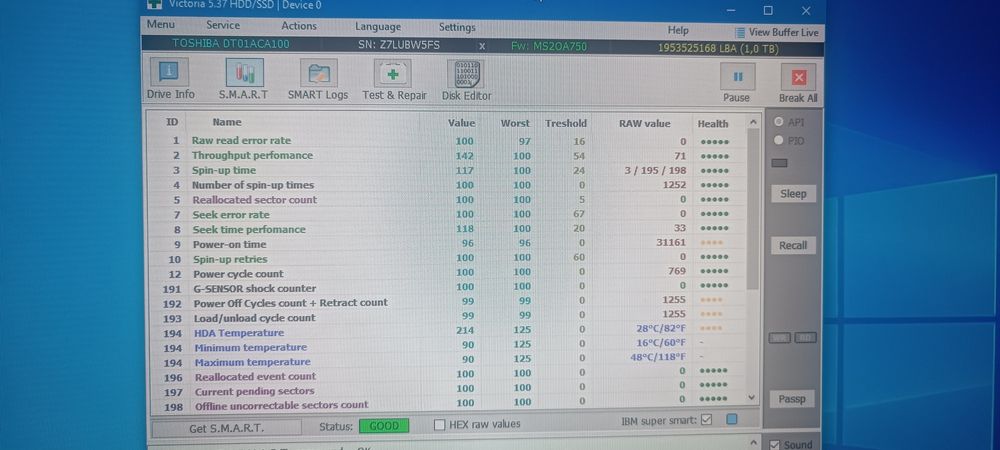Click the Get S.M.A.R.T. button
The image size is (1000, 450).
tap(226, 428)
